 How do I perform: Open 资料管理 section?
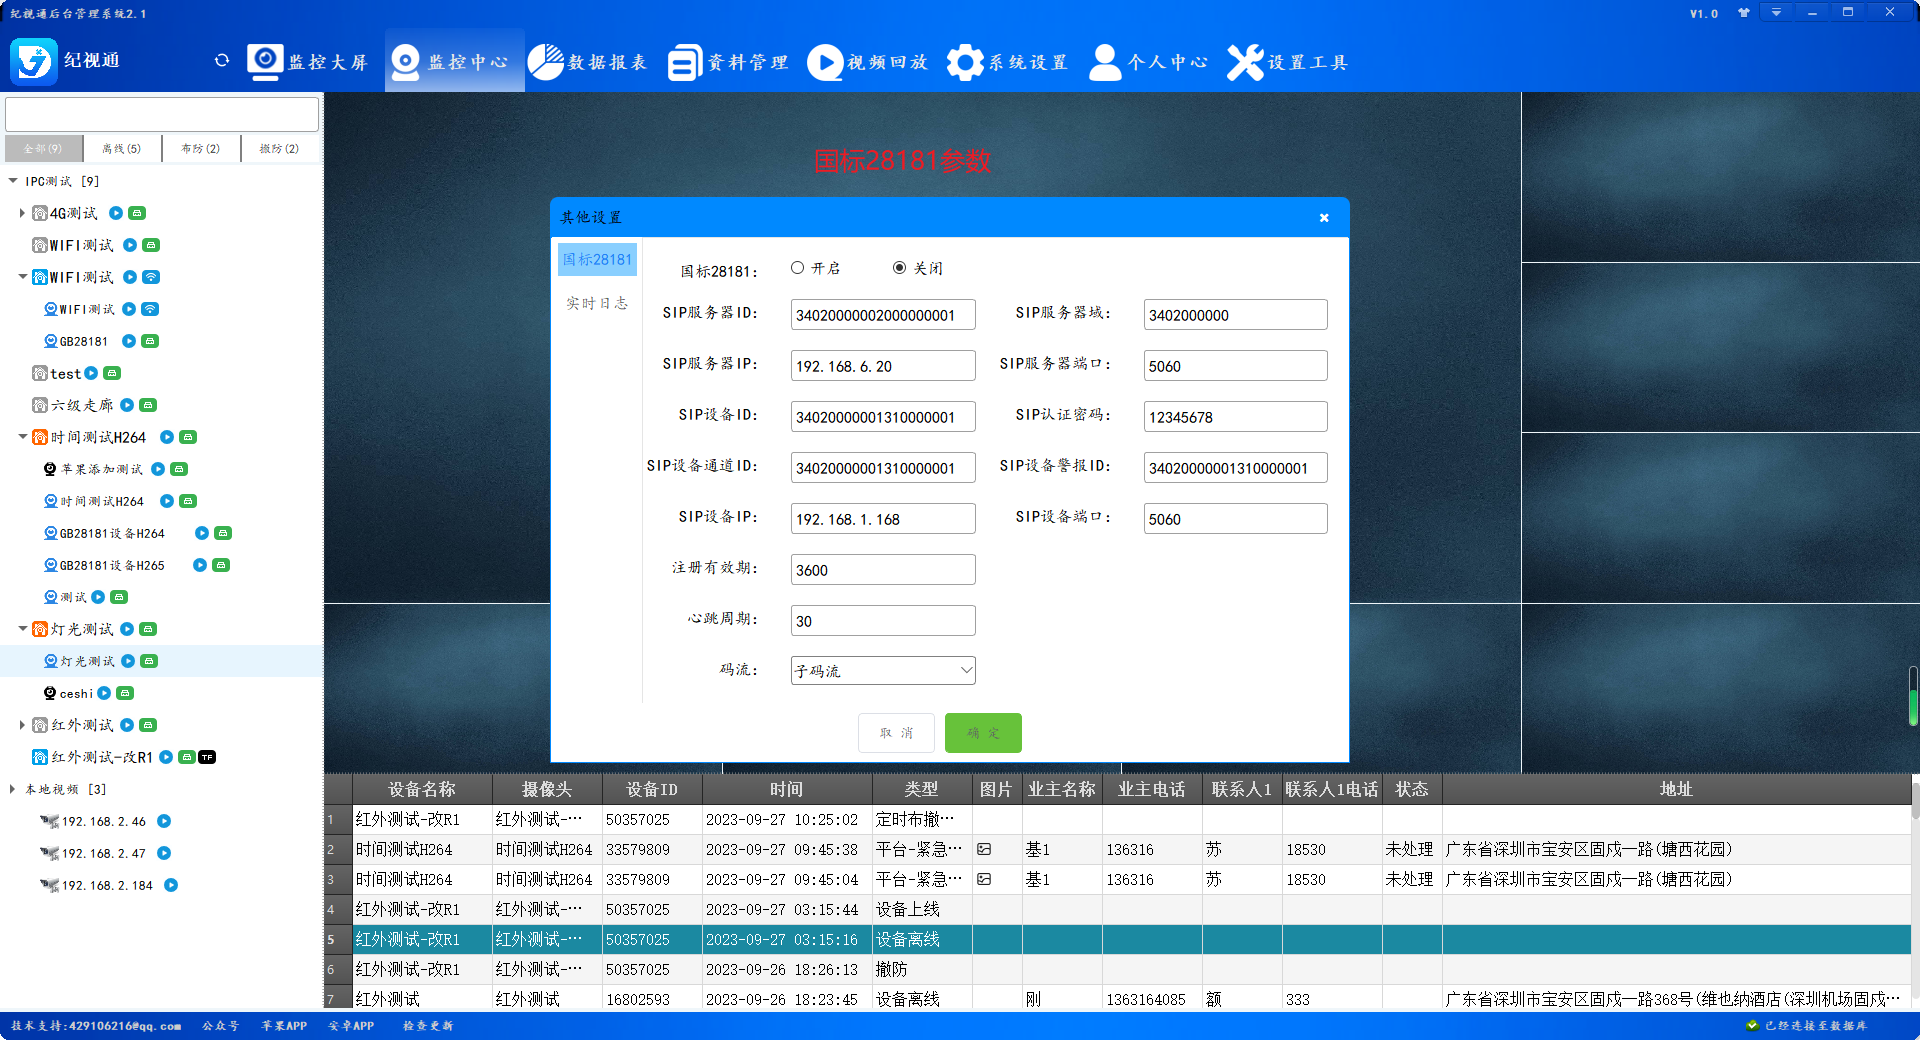click(x=727, y=62)
